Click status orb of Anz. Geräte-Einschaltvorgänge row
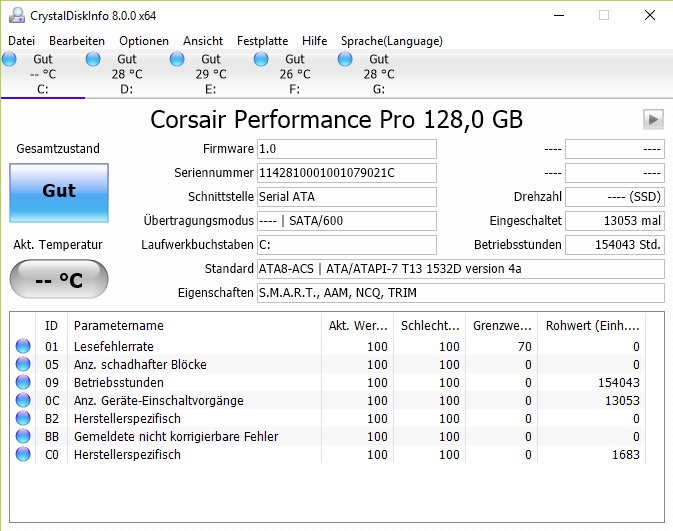 click(23, 400)
